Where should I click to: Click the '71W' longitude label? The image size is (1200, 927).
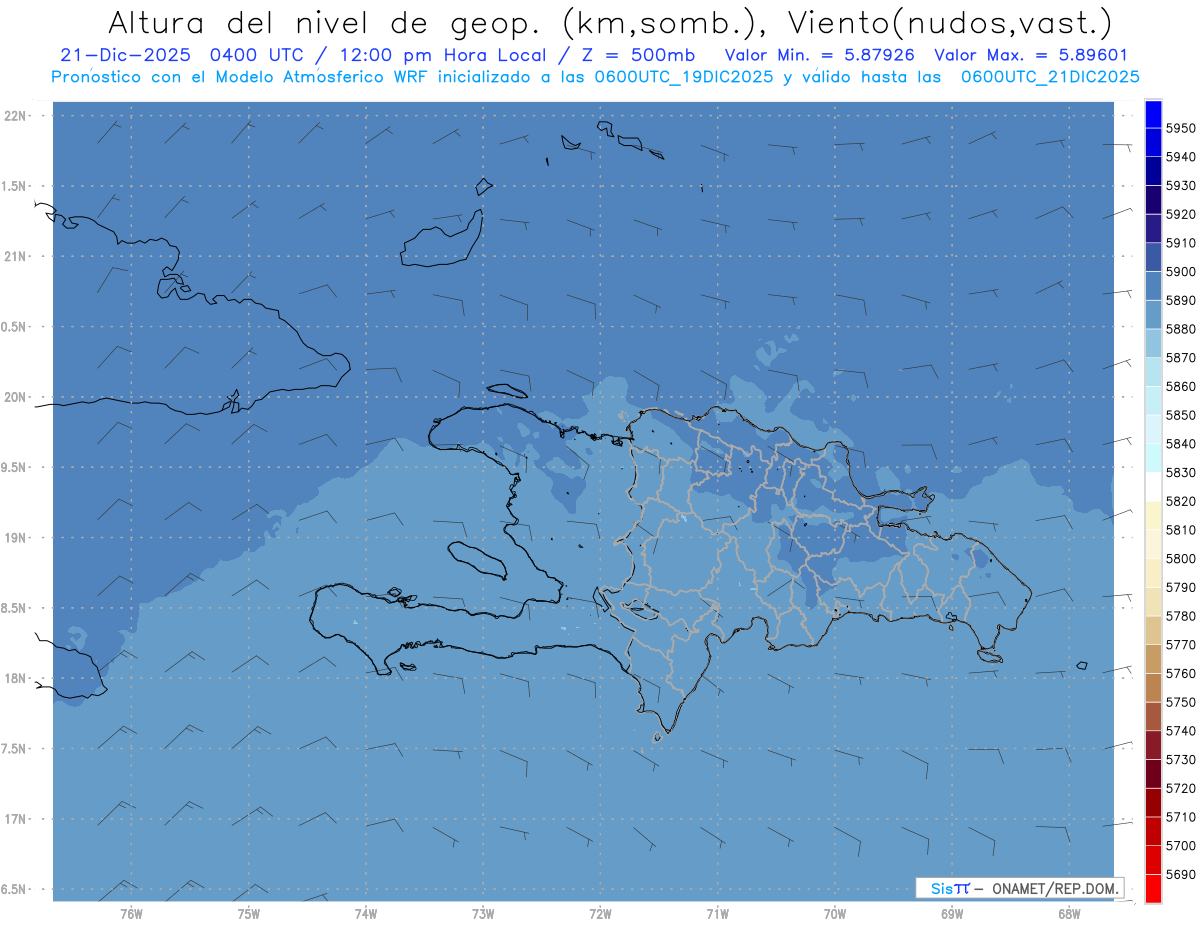click(717, 913)
